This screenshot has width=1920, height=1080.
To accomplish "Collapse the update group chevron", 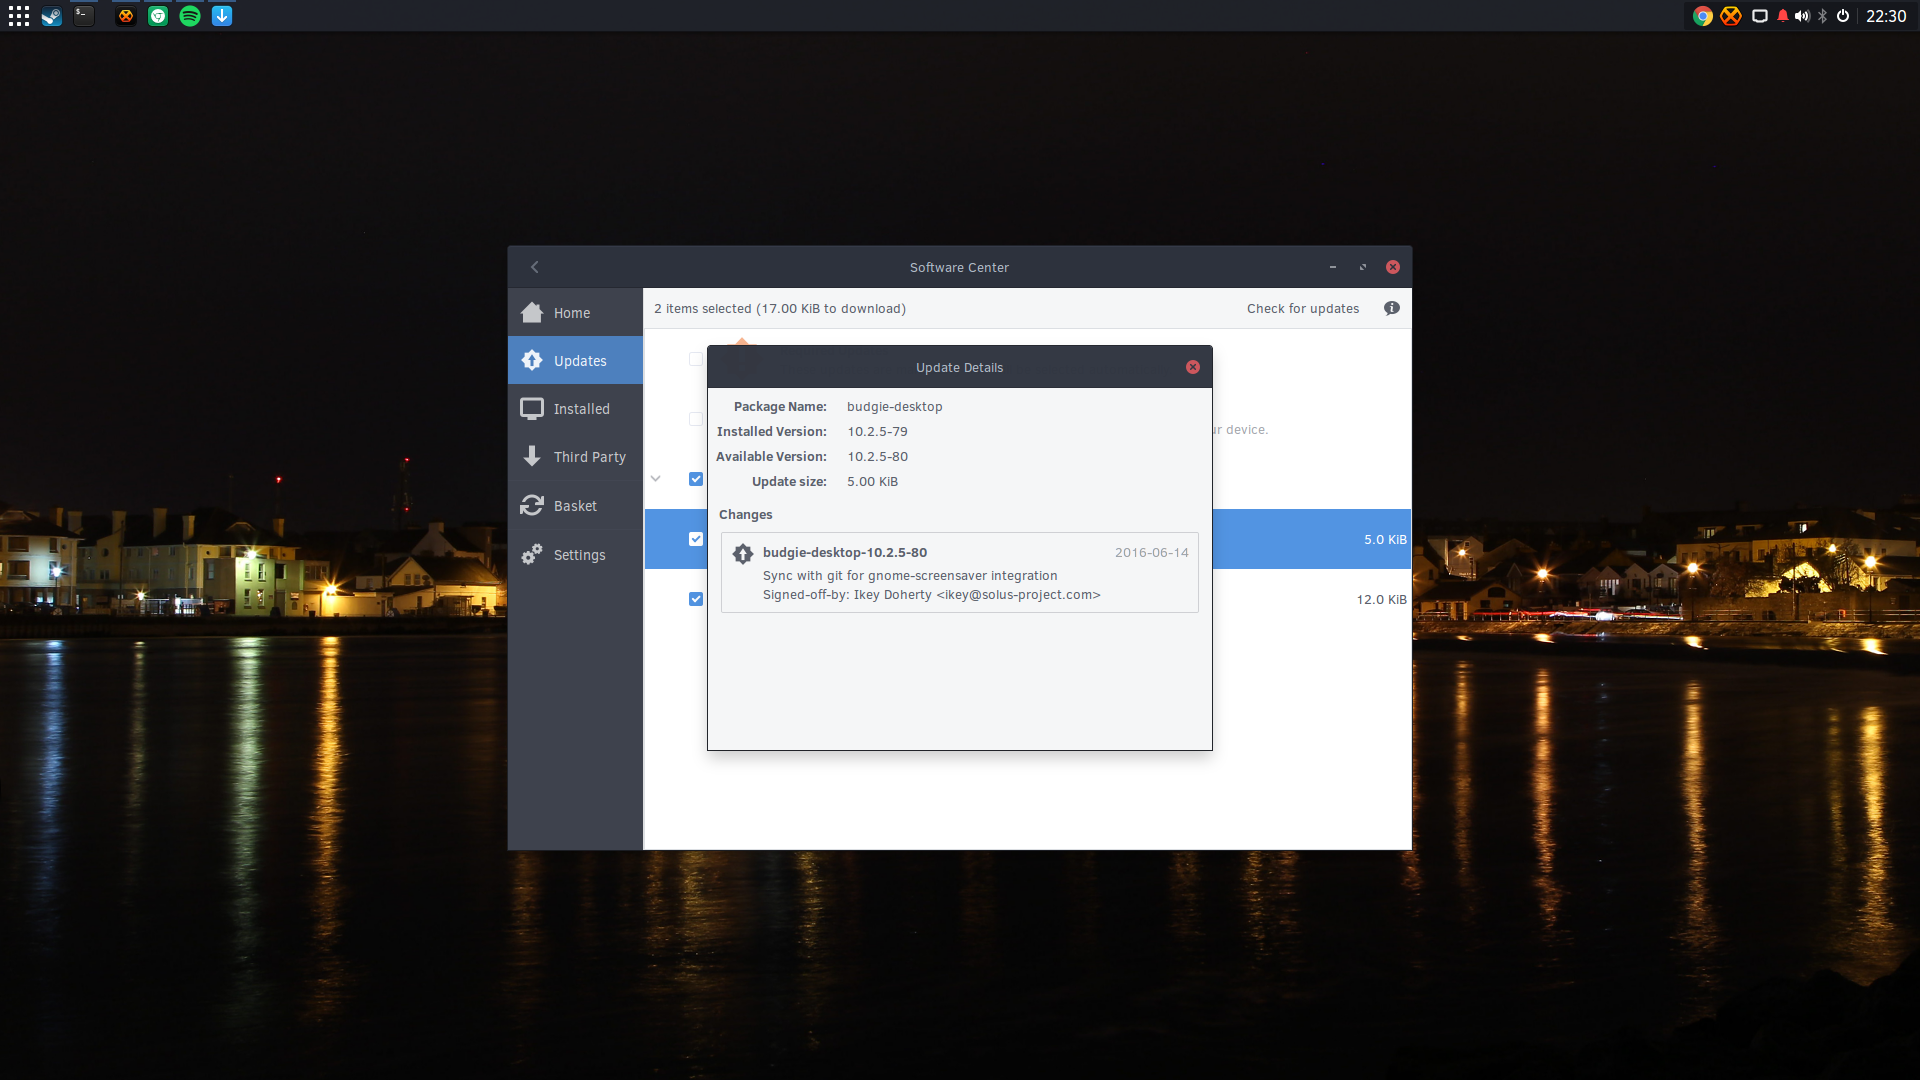I will (x=656, y=479).
